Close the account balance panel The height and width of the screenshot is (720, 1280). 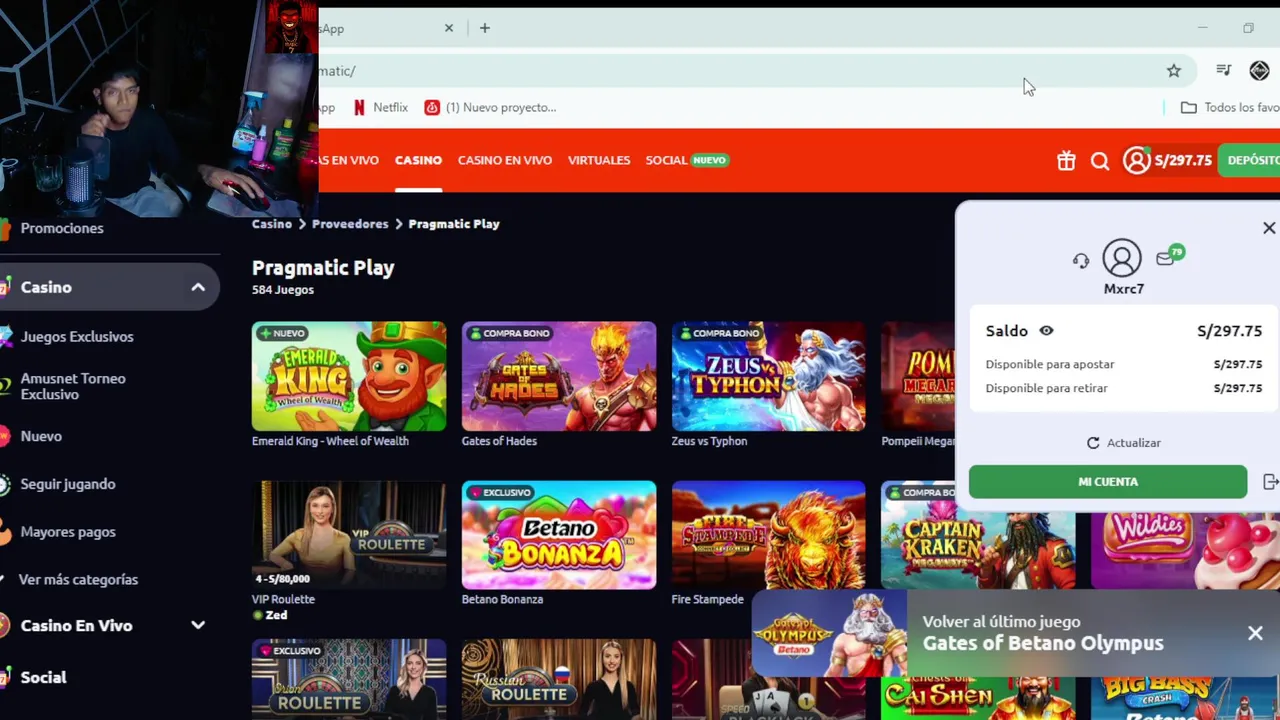[x=1269, y=228]
